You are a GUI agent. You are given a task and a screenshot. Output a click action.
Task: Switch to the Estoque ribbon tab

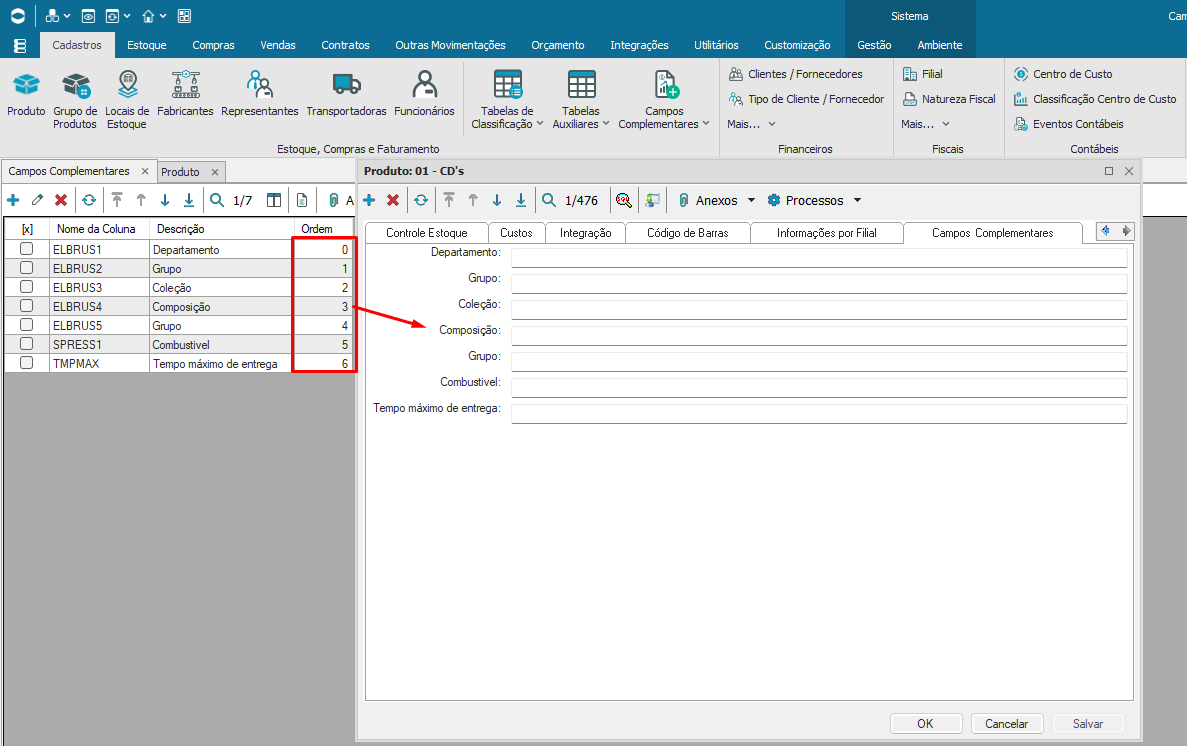[147, 45]
